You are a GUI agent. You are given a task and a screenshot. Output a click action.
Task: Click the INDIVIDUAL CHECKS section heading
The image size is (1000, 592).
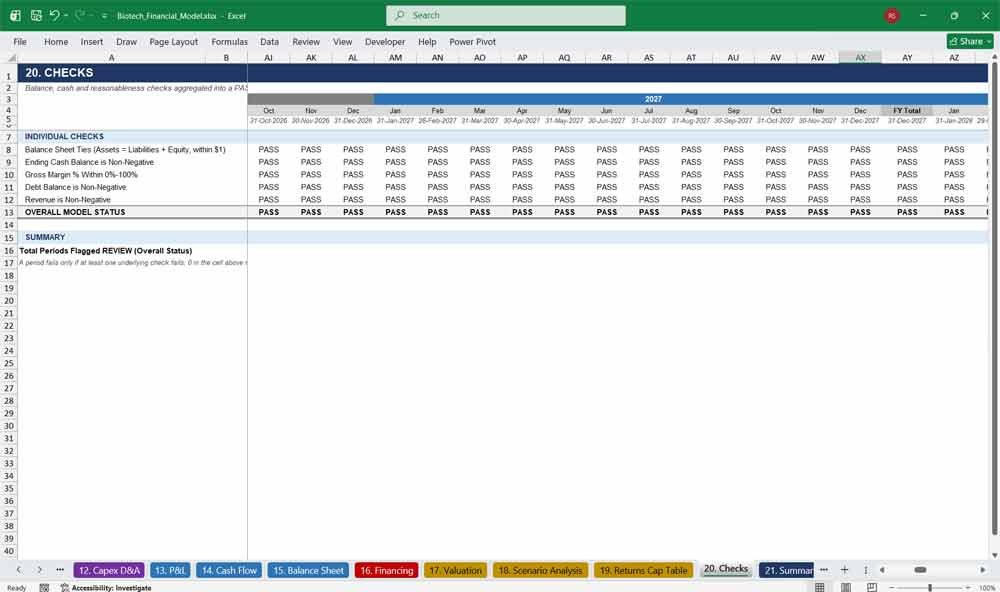point(64,137)
